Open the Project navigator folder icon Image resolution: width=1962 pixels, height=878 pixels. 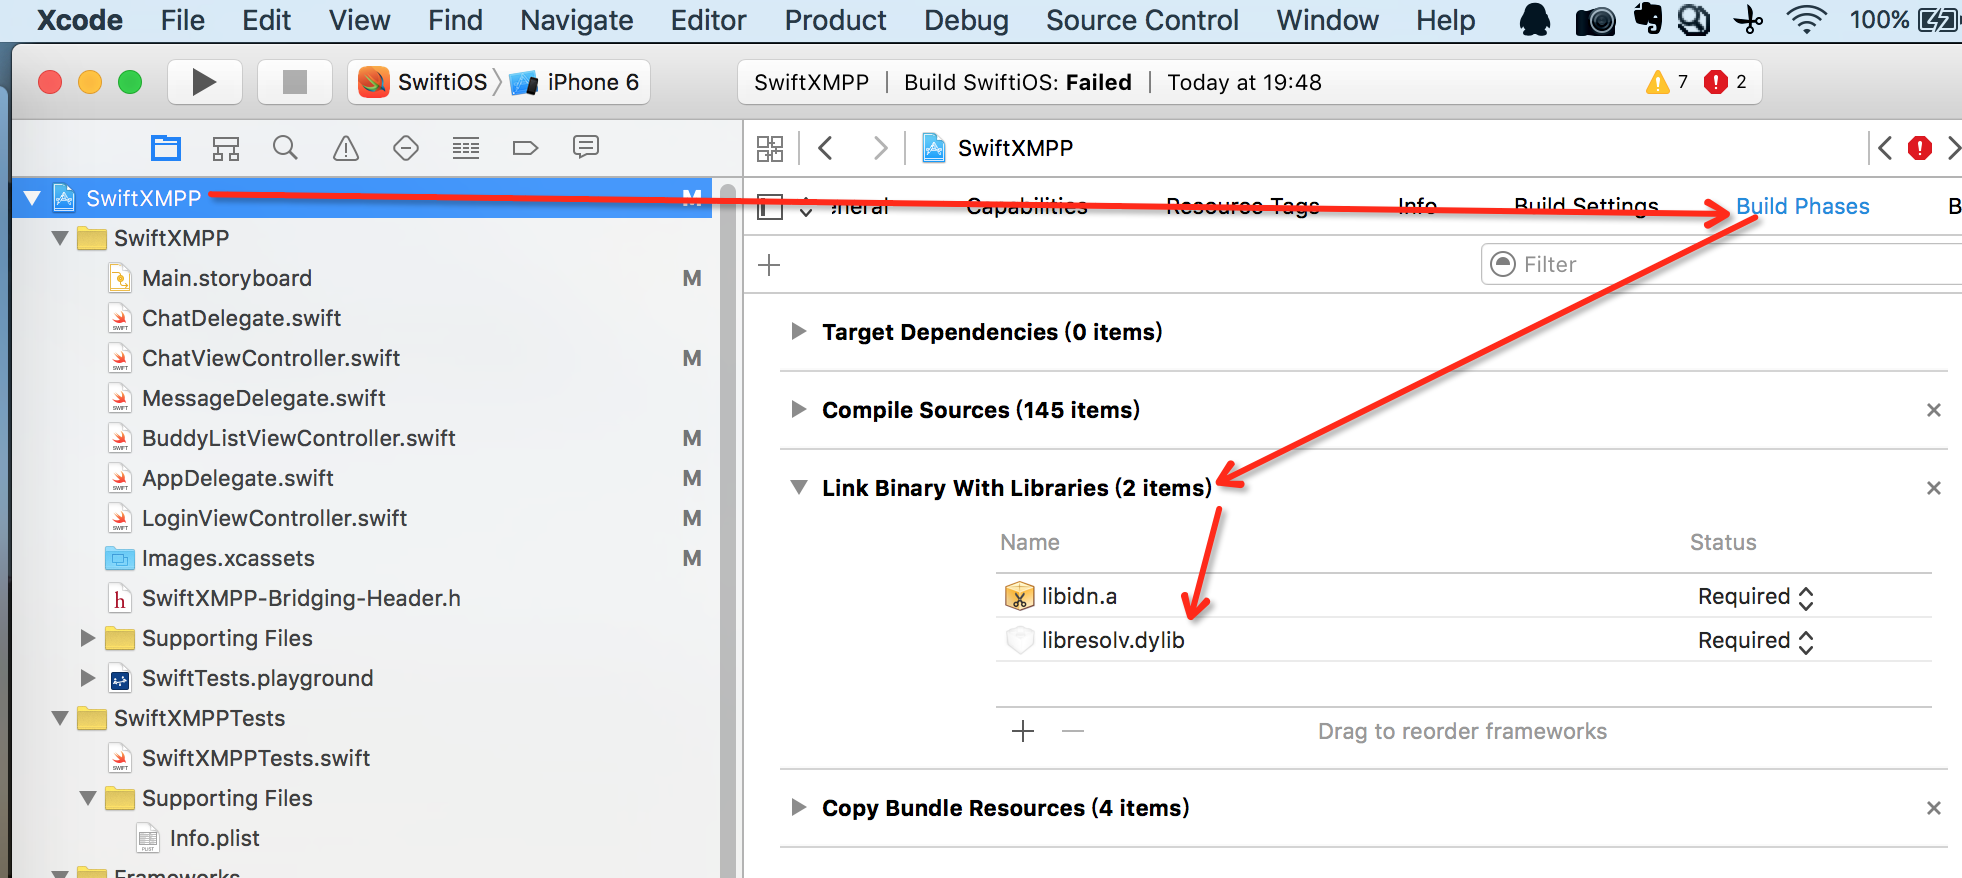166,148
